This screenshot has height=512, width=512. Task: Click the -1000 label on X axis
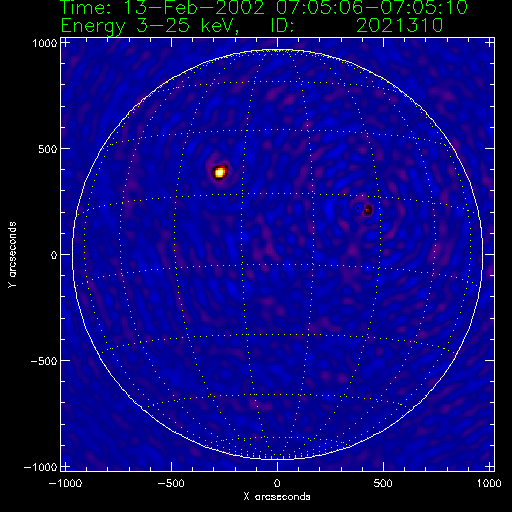(x=65, y=483)
